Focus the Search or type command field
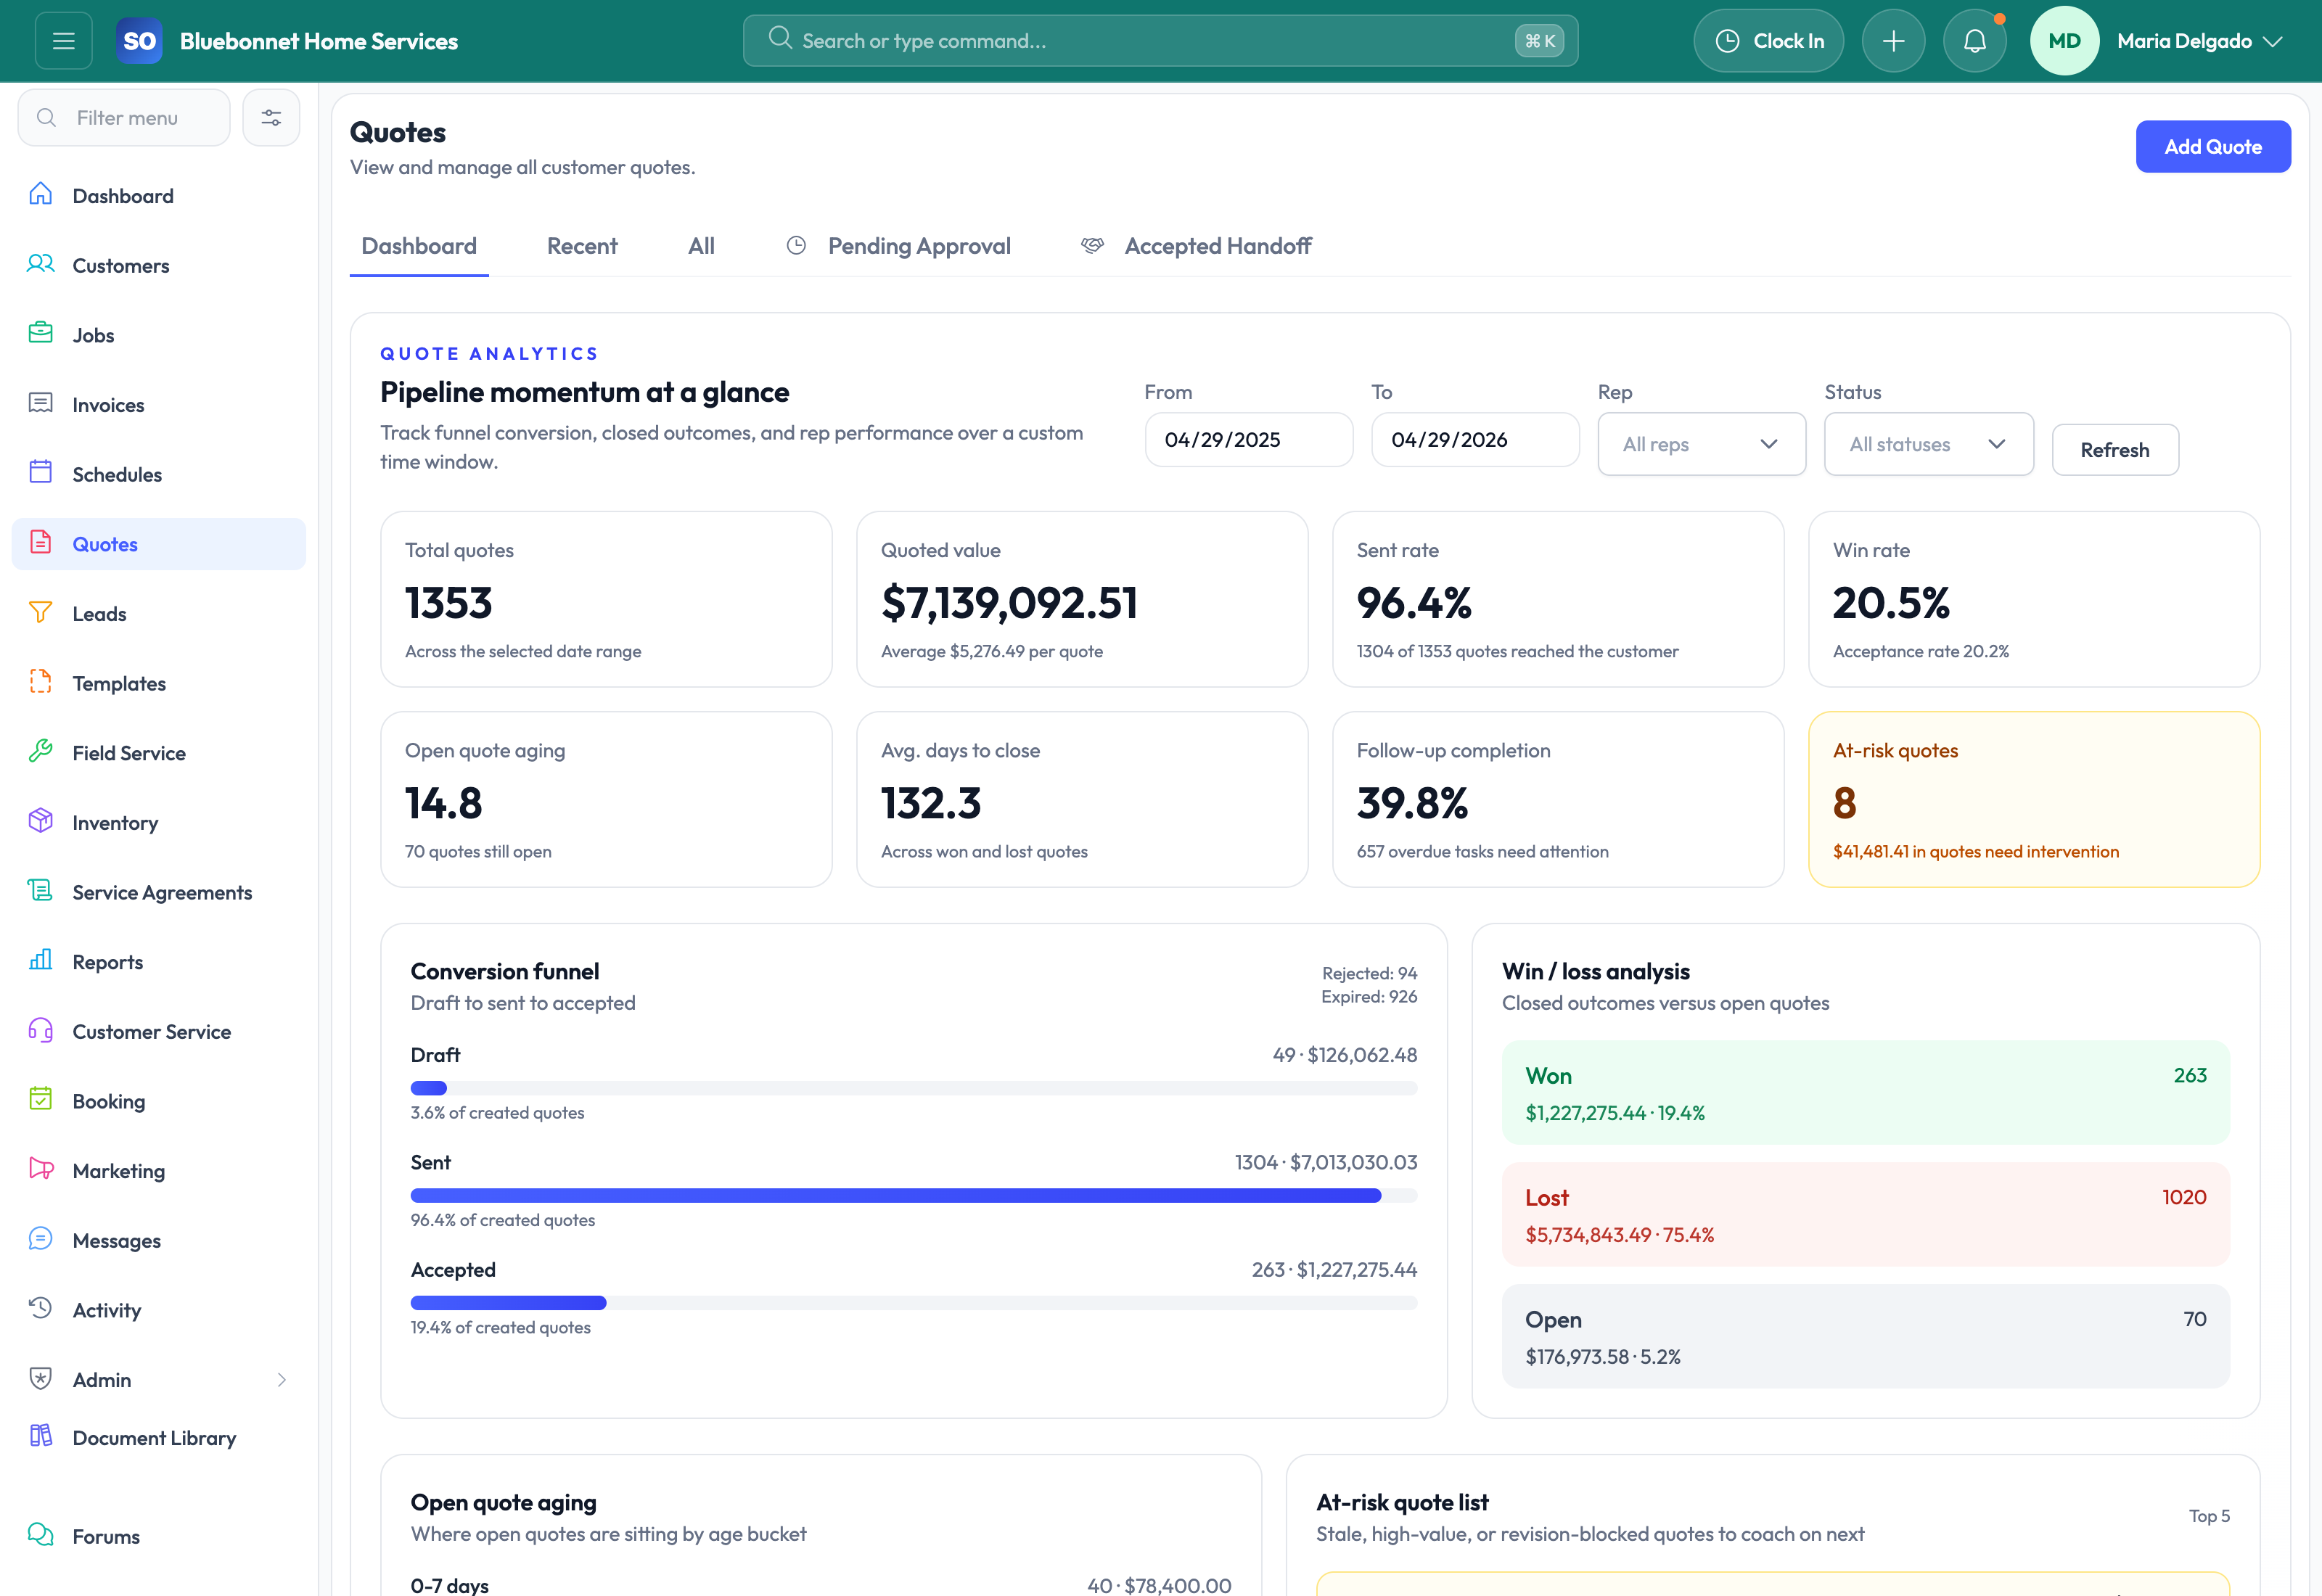This screenshot has width=2322, height=1596. pos(1160,41)
